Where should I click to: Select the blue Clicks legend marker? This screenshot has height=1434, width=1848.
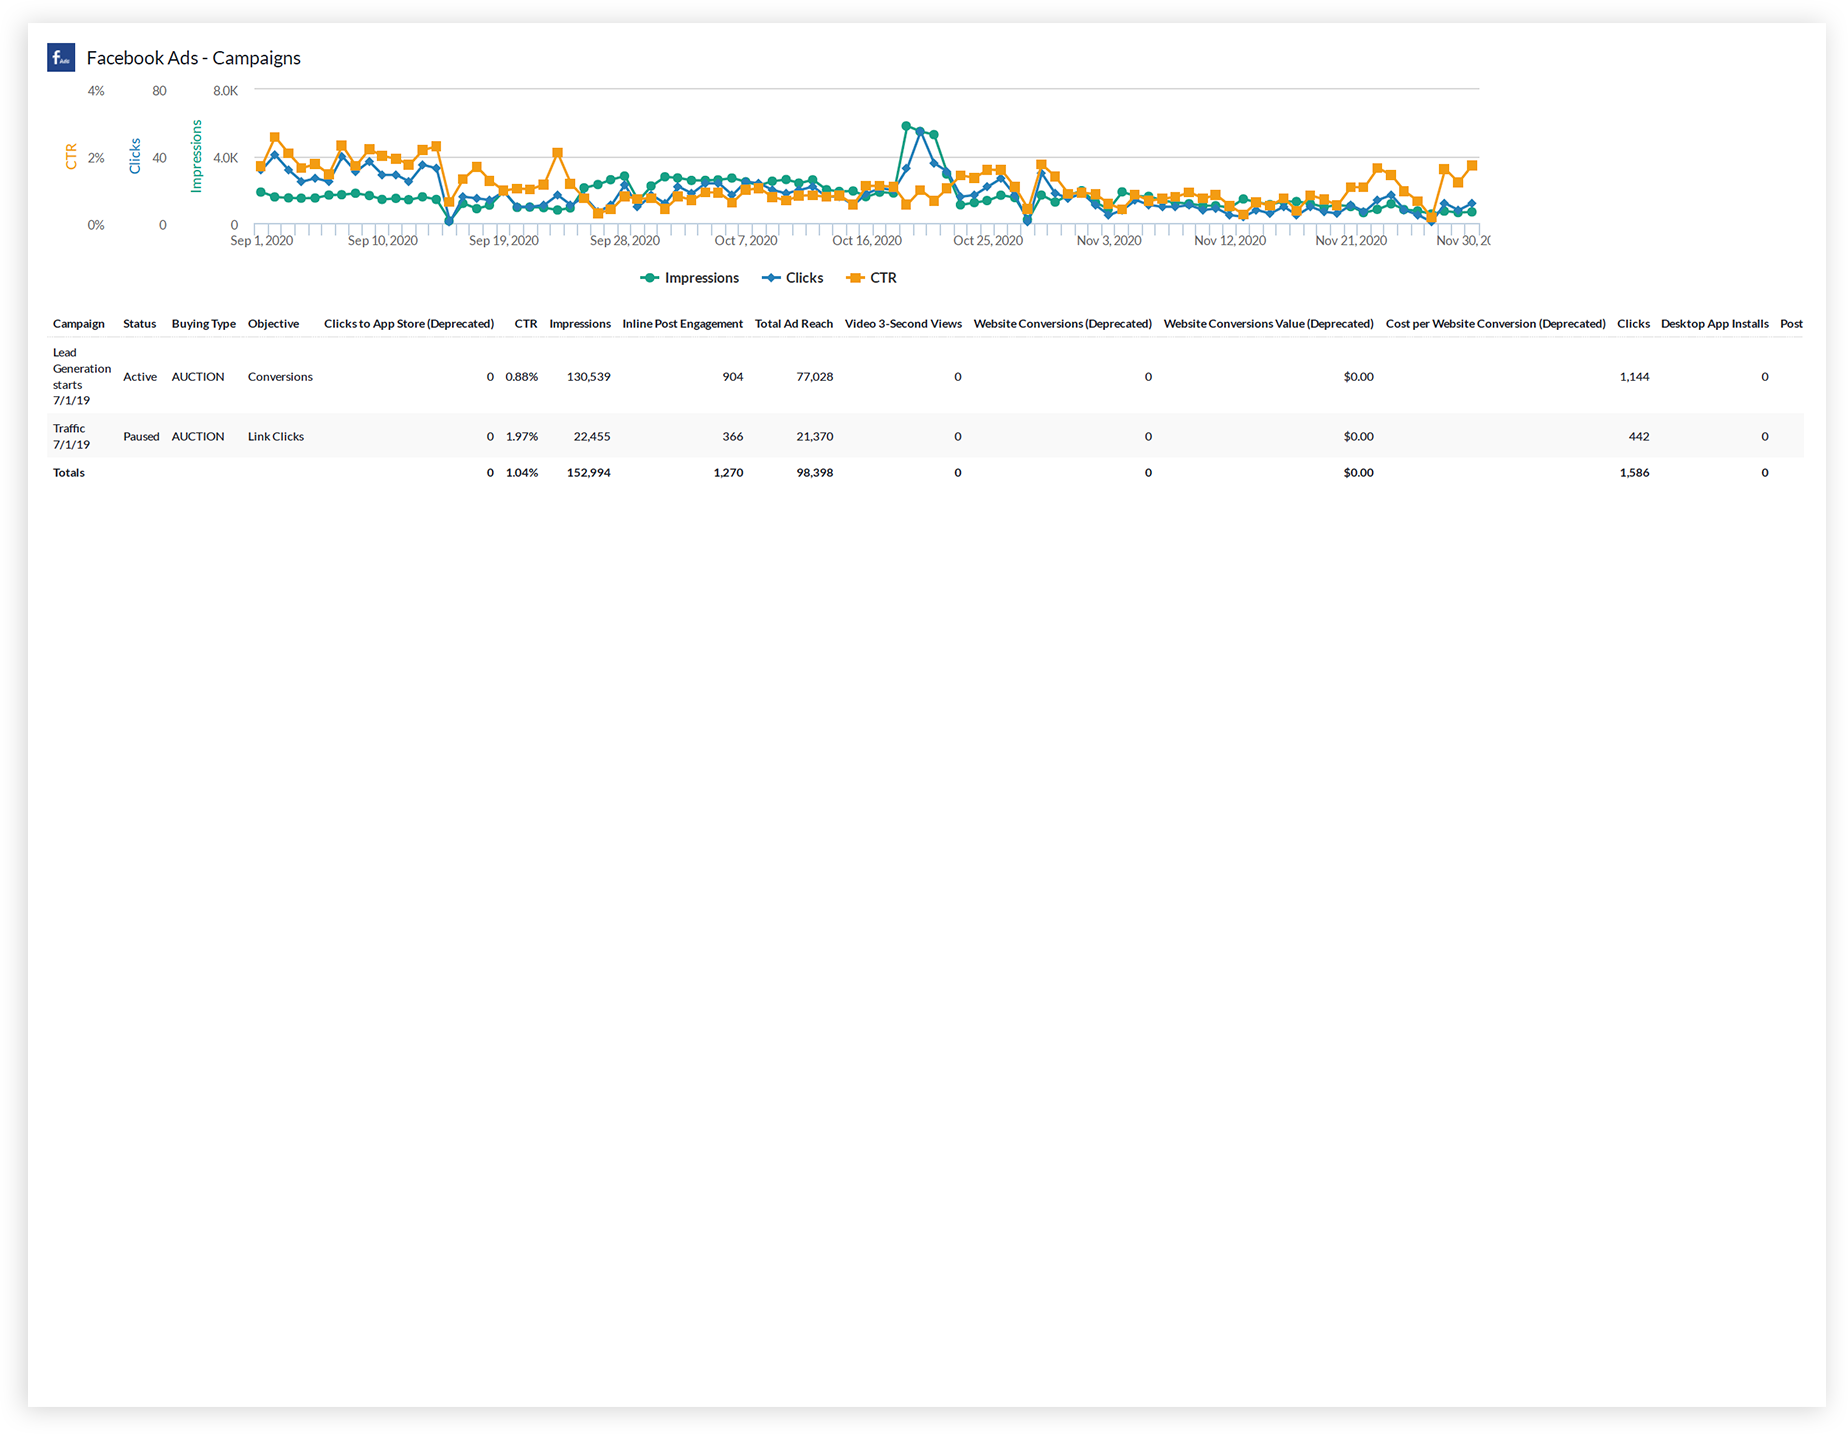[x=770, y=278]
